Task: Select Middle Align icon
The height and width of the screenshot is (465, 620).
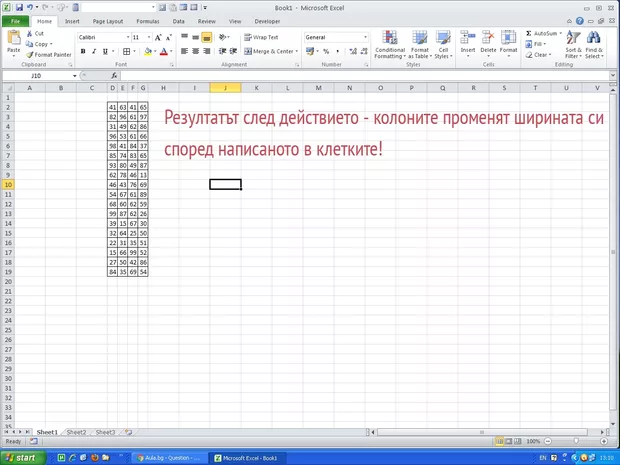Action: coord(195,37)
